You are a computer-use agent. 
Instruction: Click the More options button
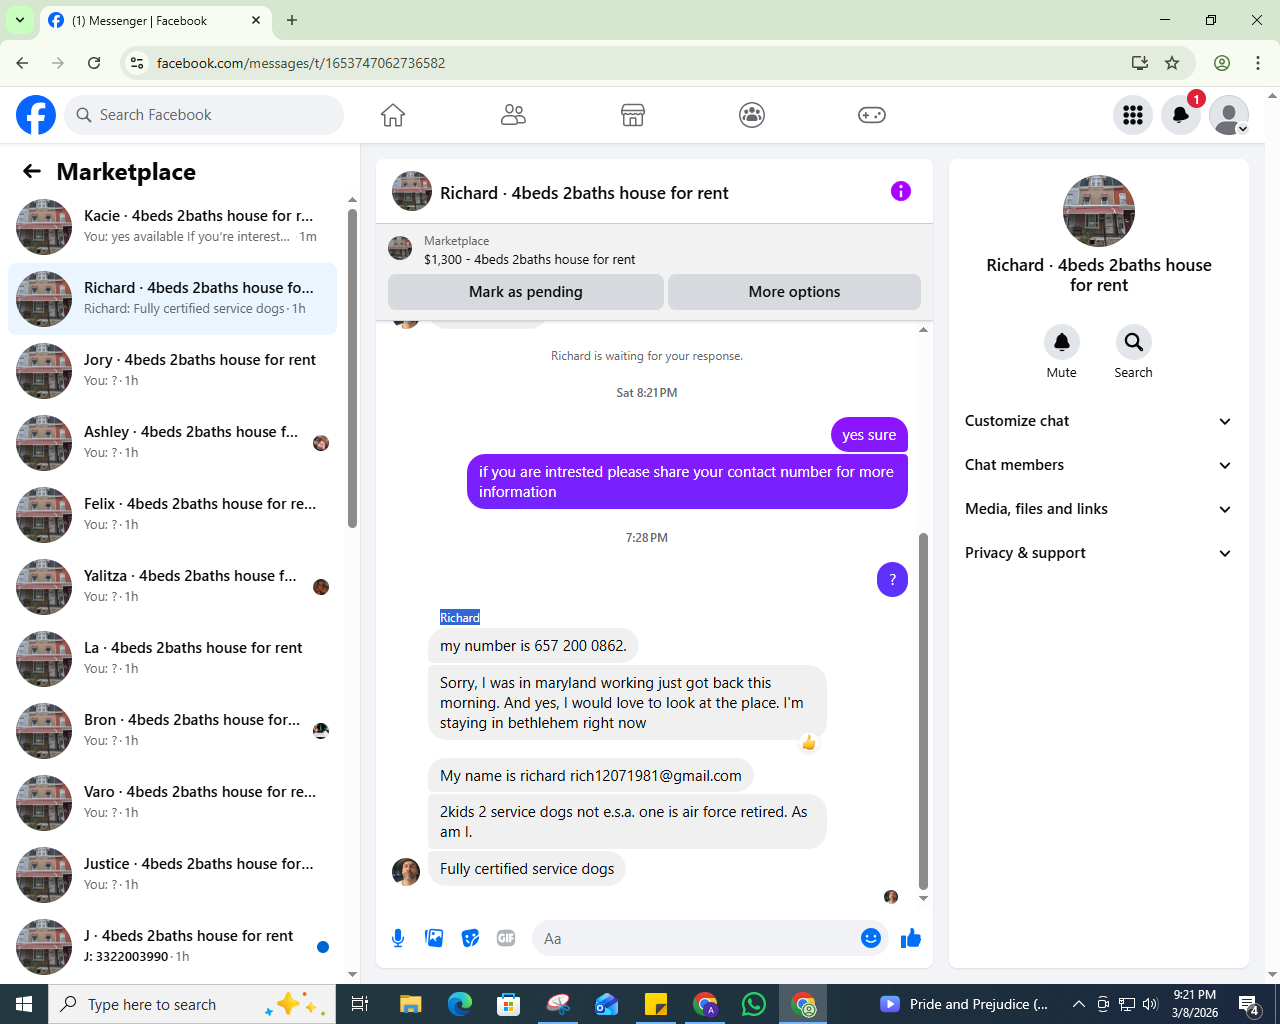click(794, 292)
